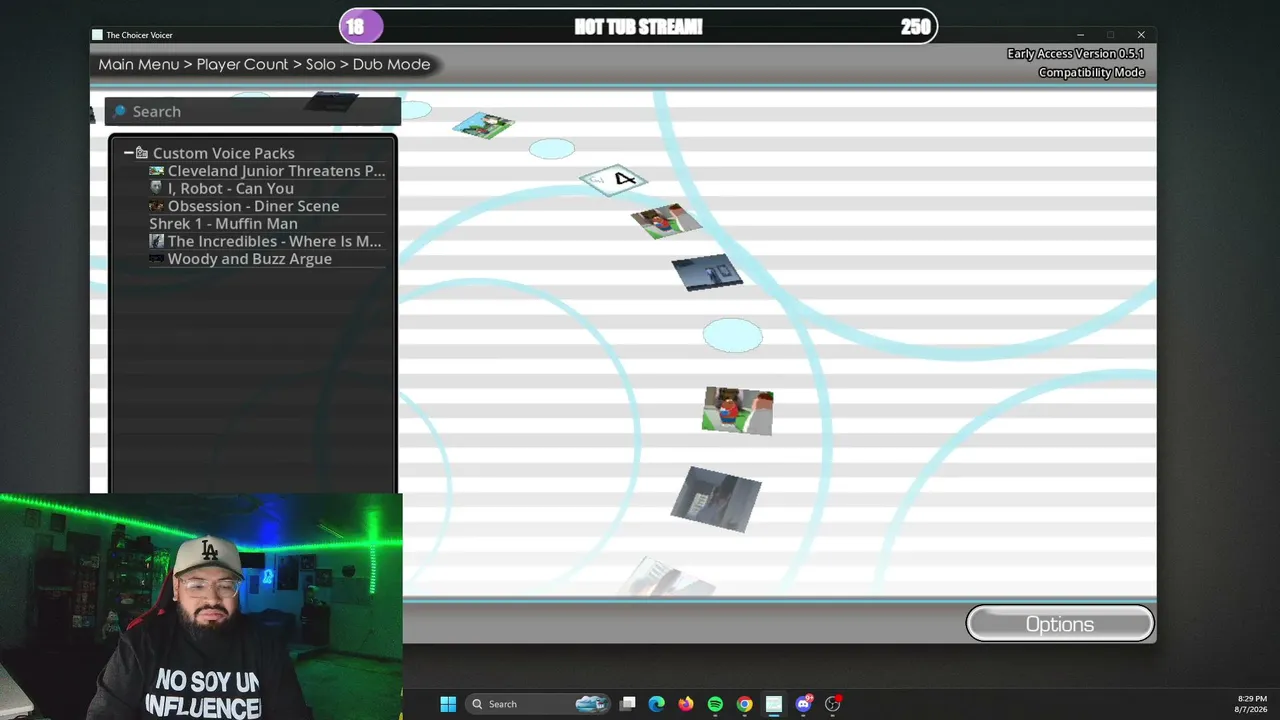Image resolution: width=1280 pixels, height=720 pixels.
Task: Open the Windows Start menu
Action: point(448,704)
